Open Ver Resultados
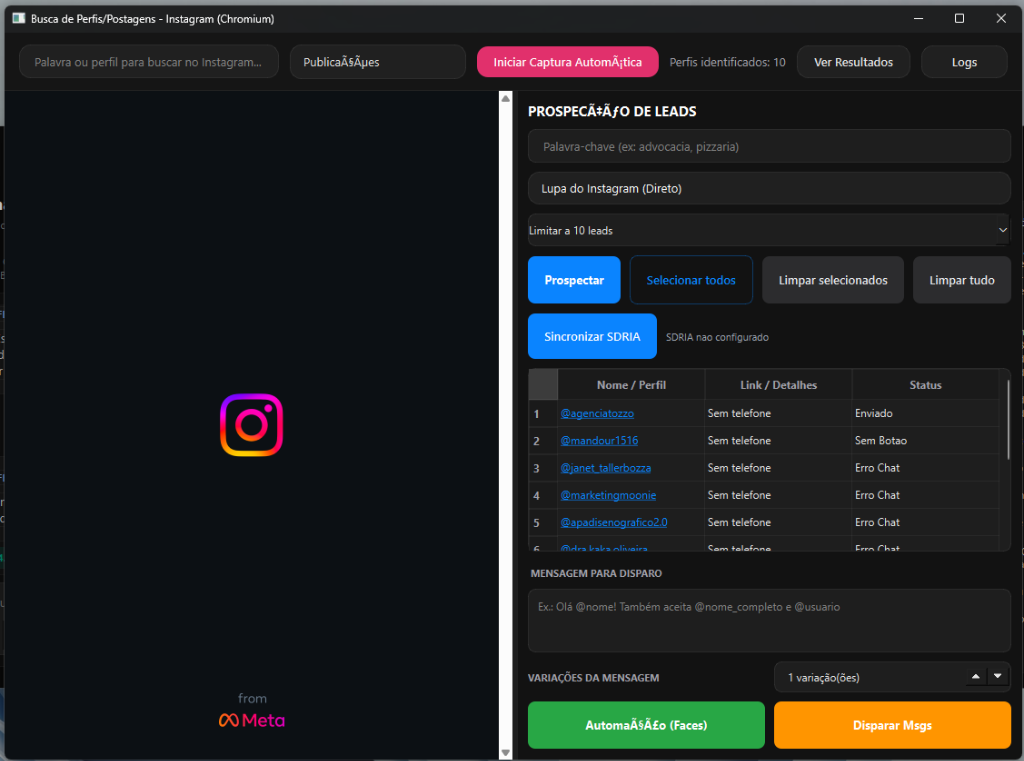 pos(853,62)
